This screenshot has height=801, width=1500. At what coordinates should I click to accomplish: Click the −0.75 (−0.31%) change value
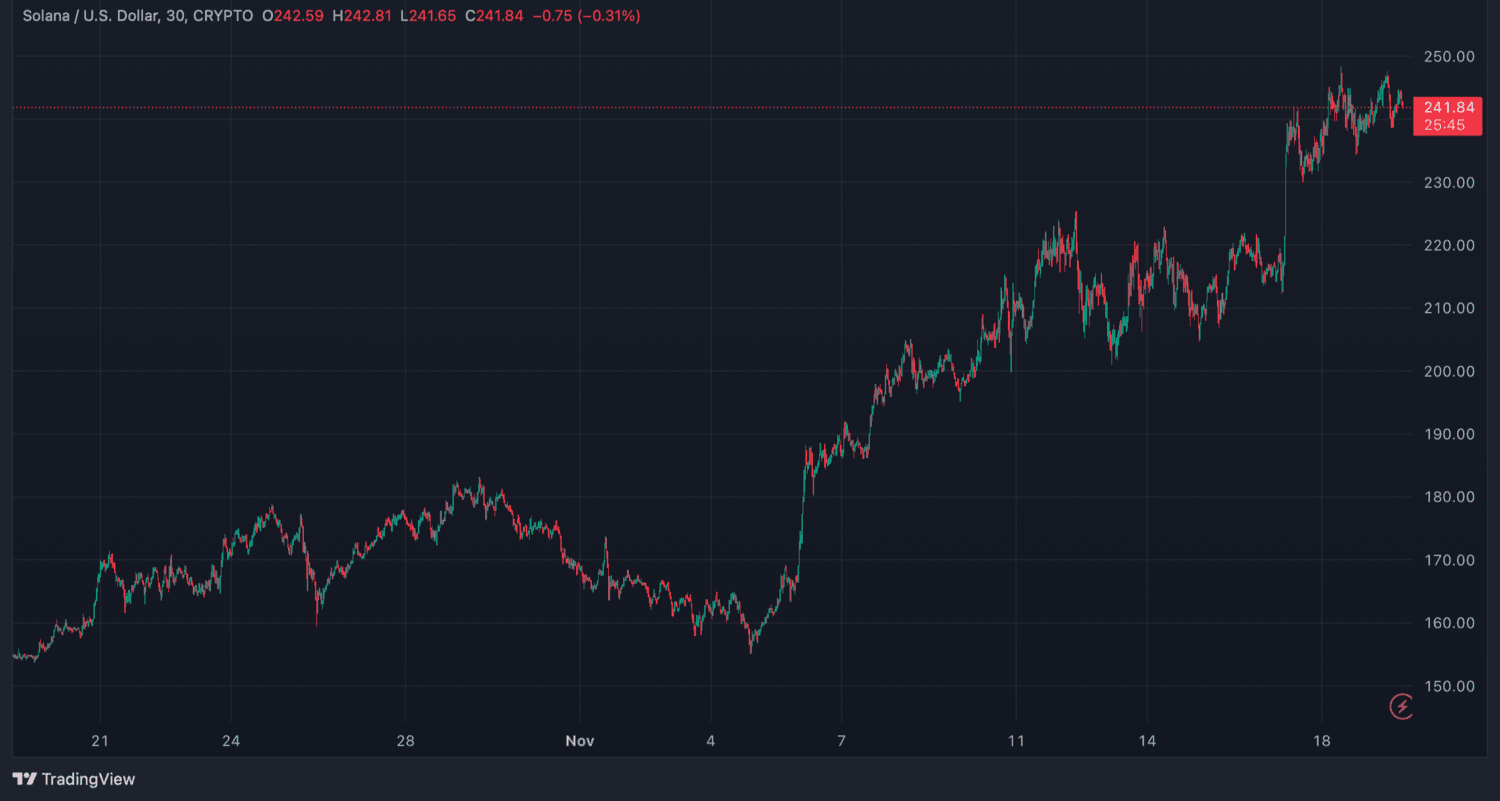coord(587,17)
